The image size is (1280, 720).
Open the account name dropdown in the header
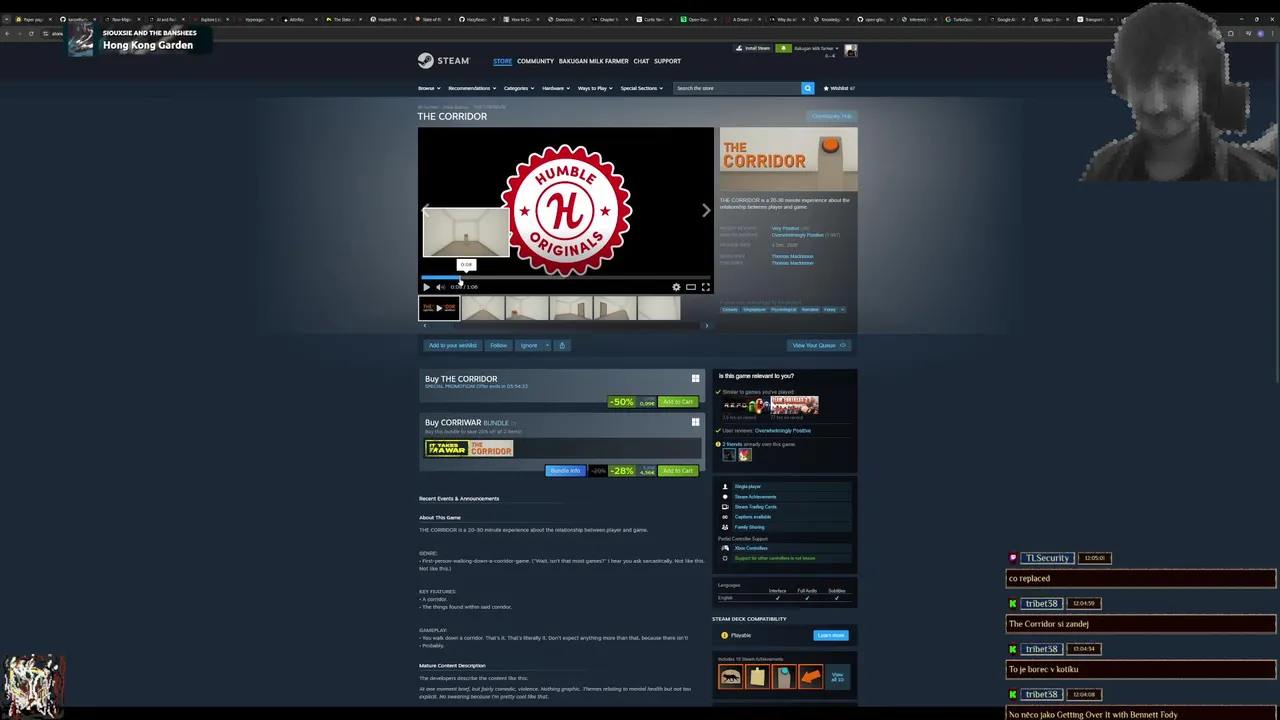(815, 48)
